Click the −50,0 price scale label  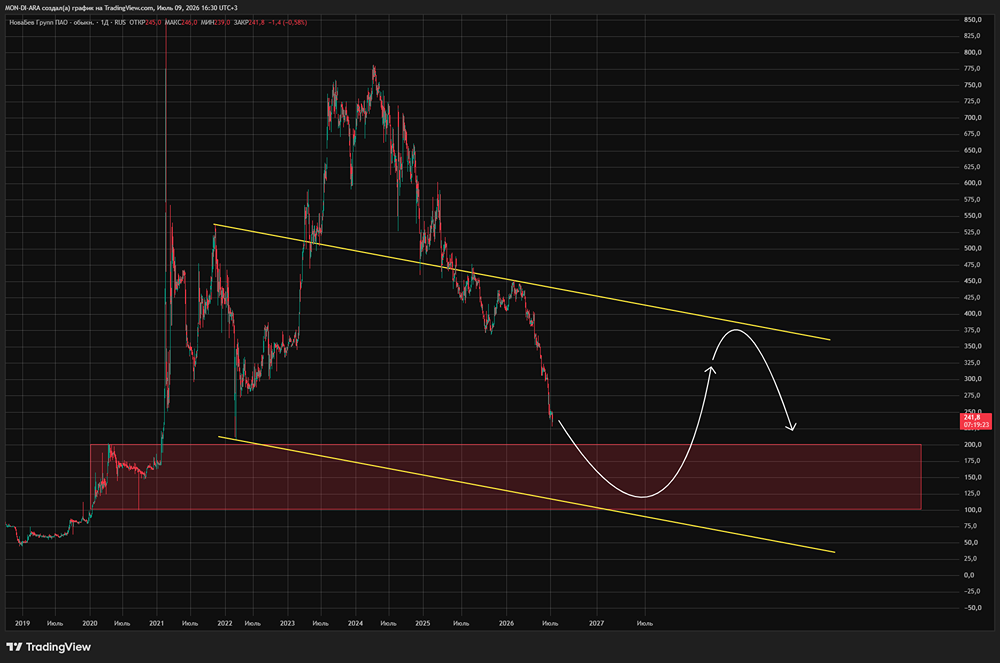[x=973, y=608]
